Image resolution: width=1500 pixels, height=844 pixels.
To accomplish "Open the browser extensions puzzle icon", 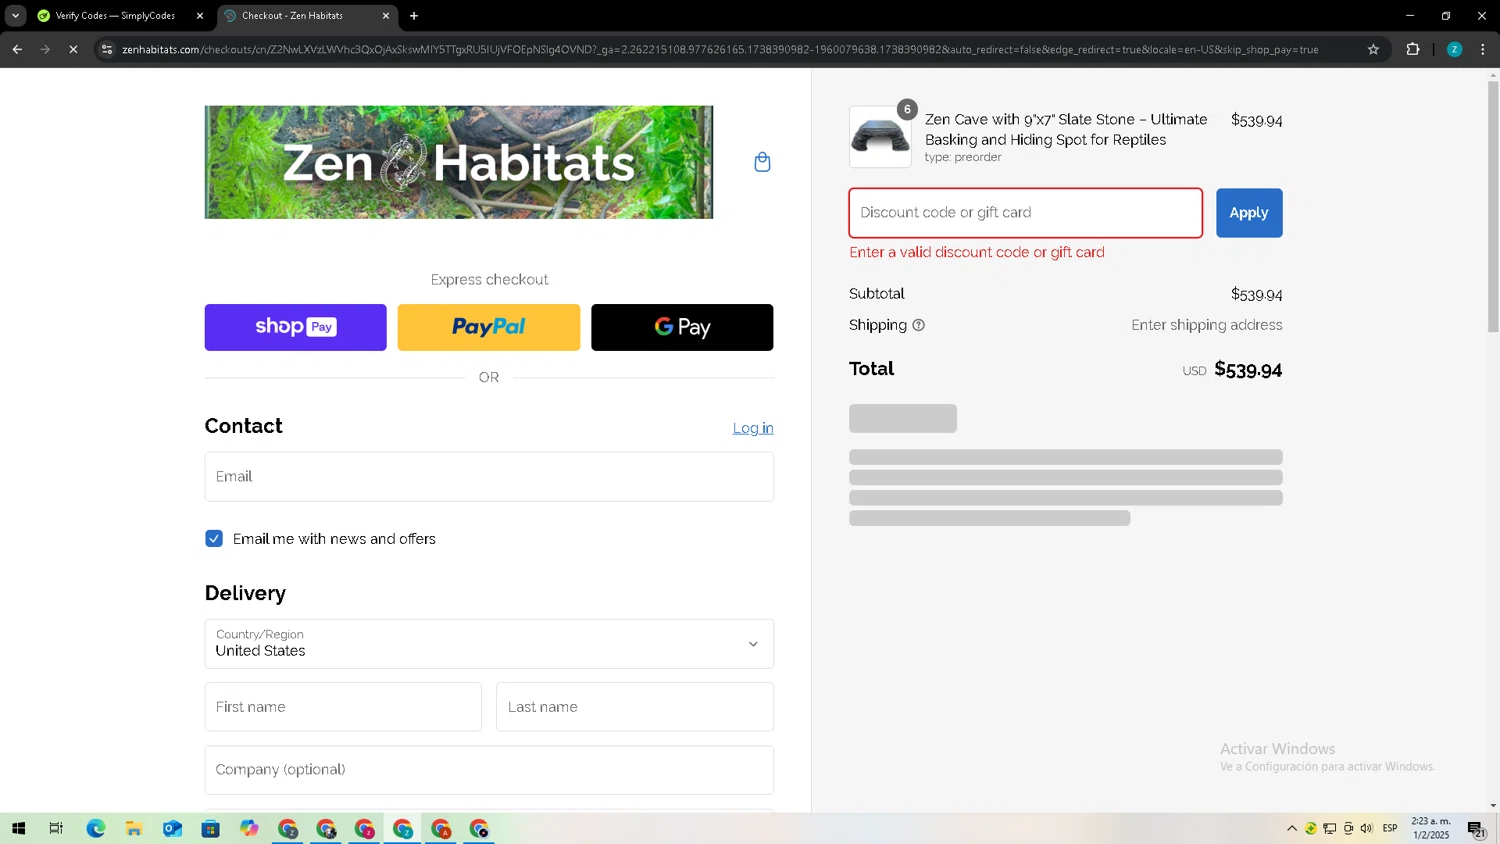I will [1413, 49].
